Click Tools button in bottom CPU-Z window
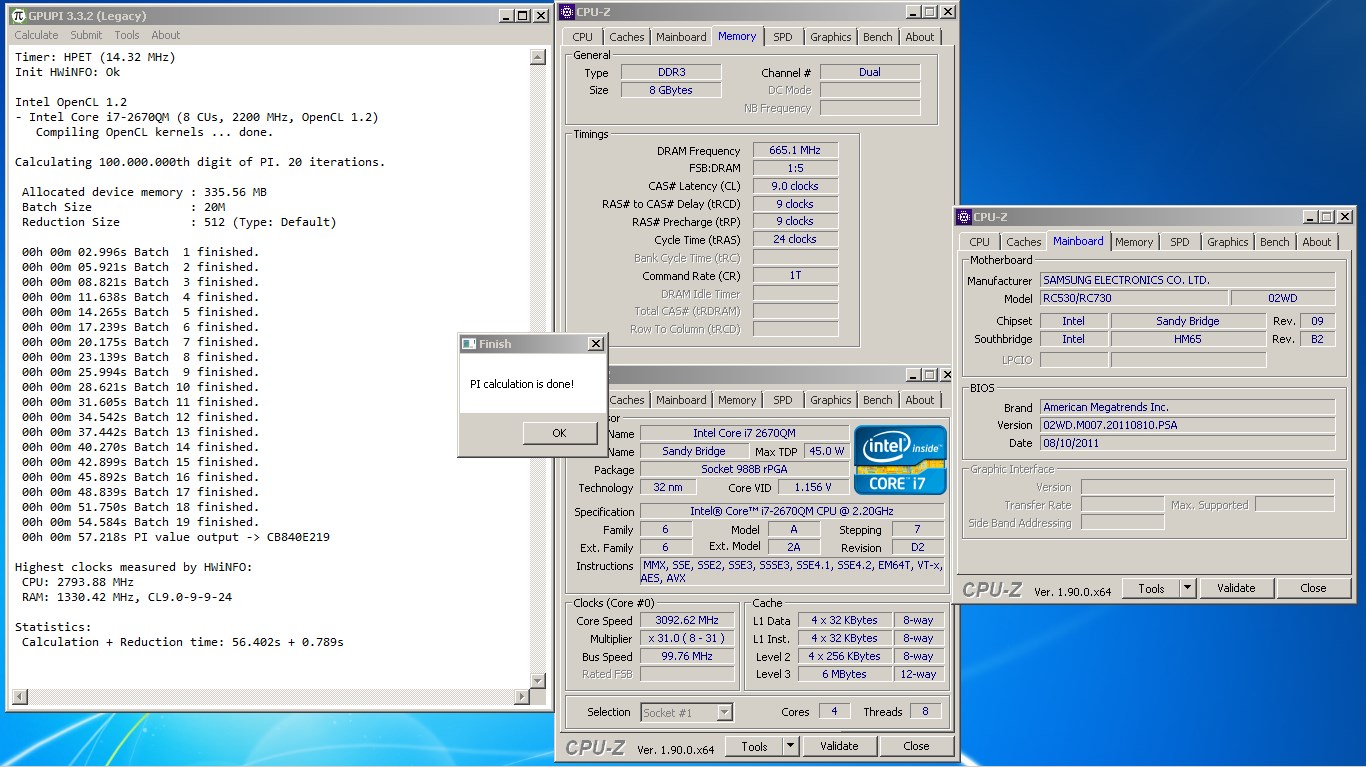The height and width of the screenshot is (768, 1366). point(755,746)
